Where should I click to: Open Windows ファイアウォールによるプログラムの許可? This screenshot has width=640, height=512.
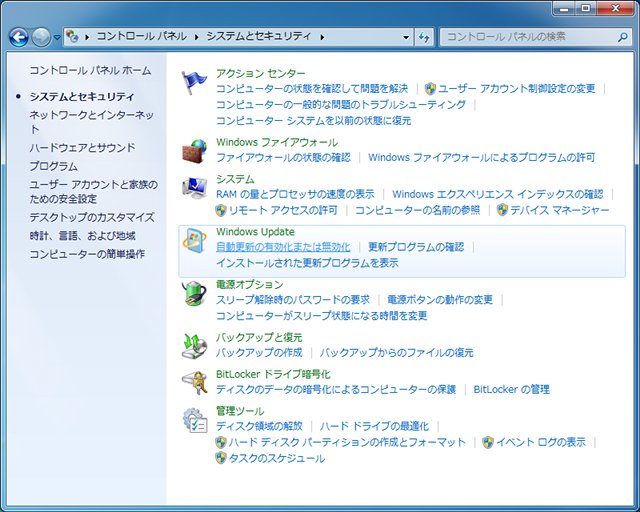pyautogui.click(x=481, y=158)
